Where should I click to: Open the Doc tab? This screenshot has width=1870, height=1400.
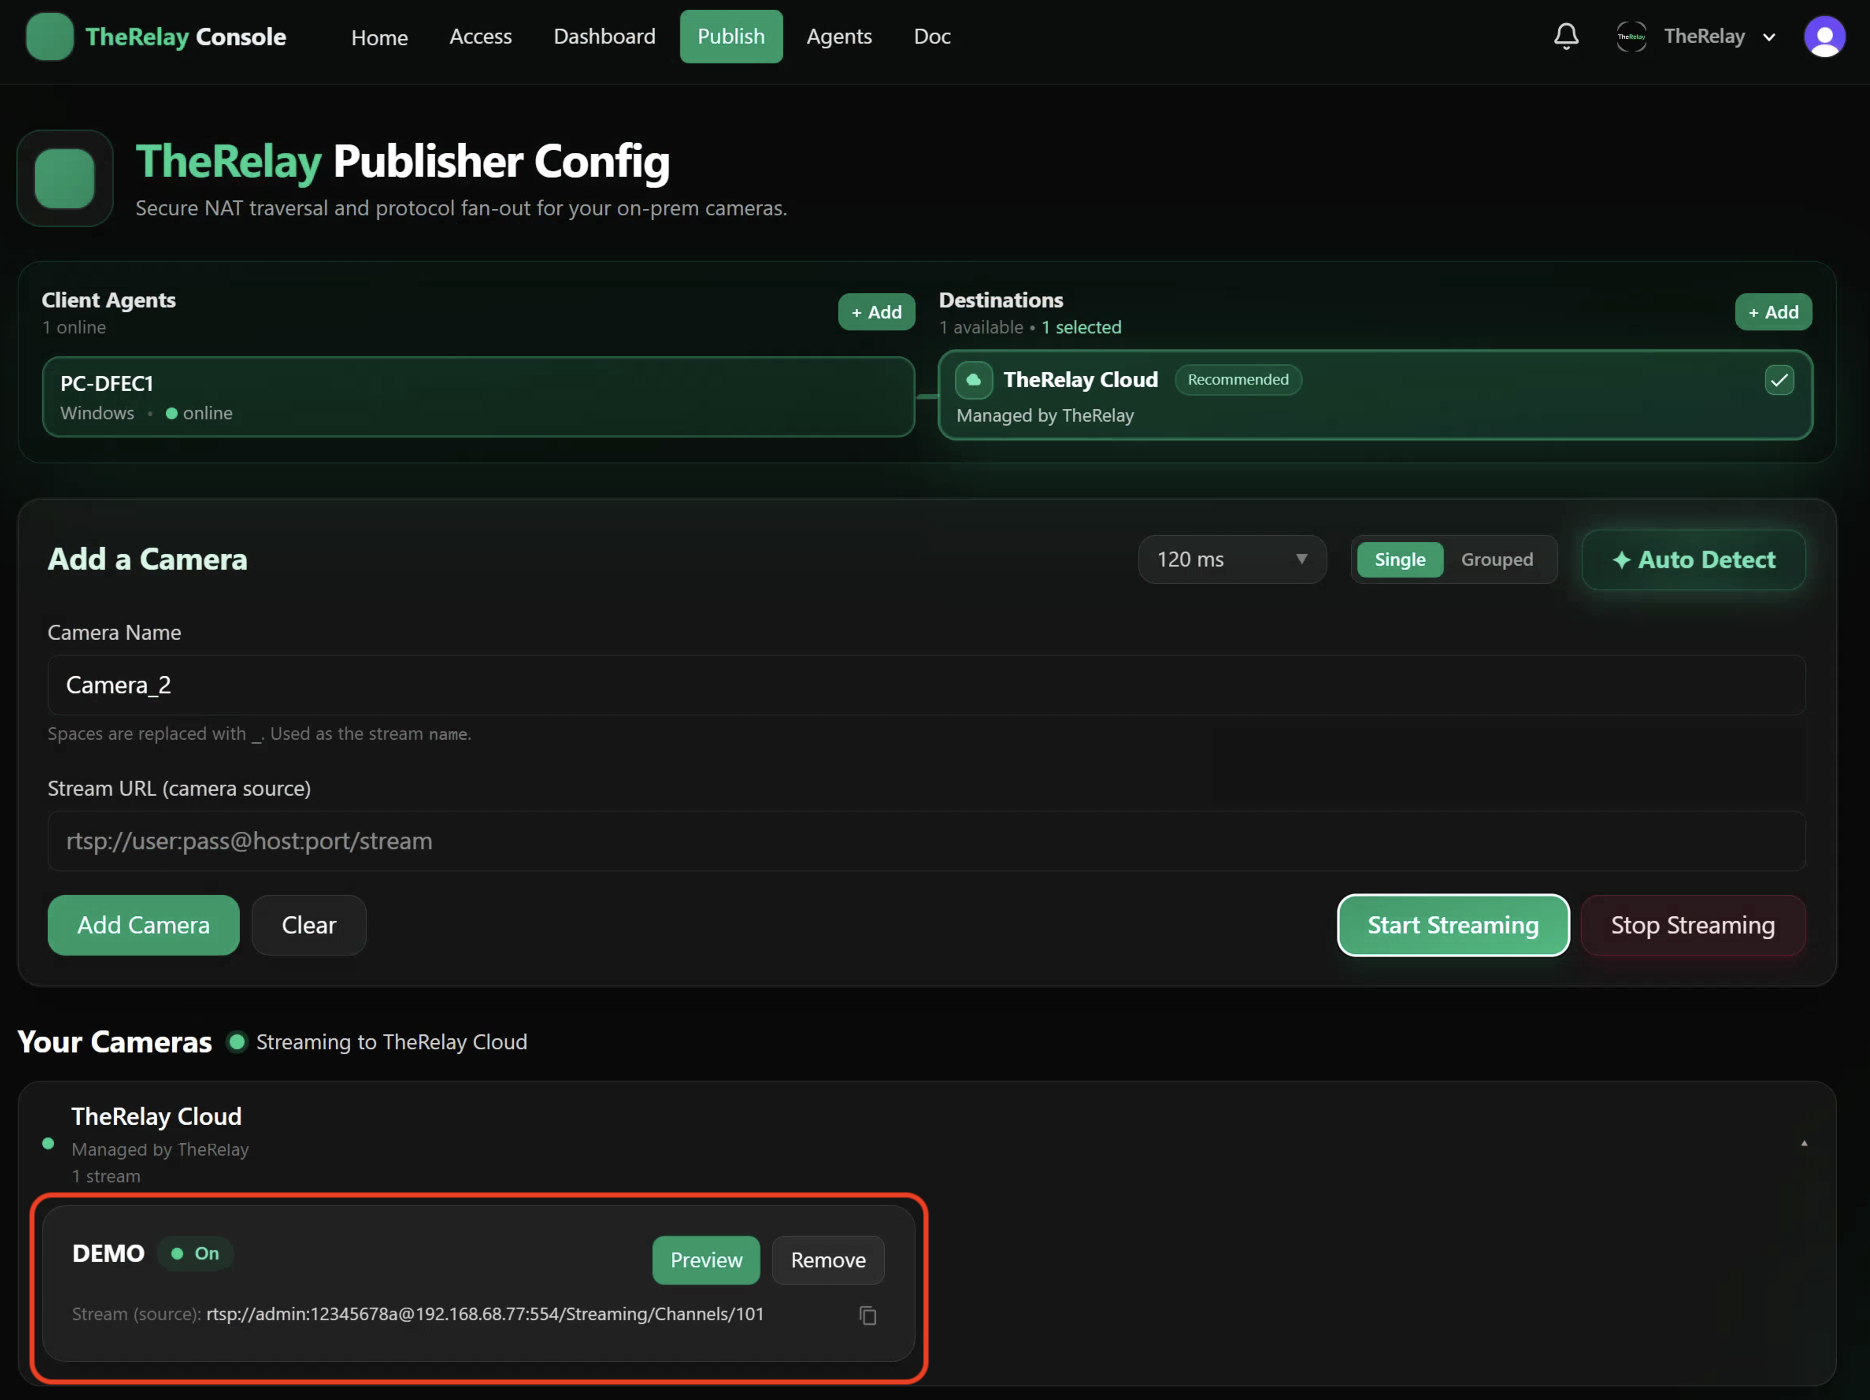tap(932, 37)
